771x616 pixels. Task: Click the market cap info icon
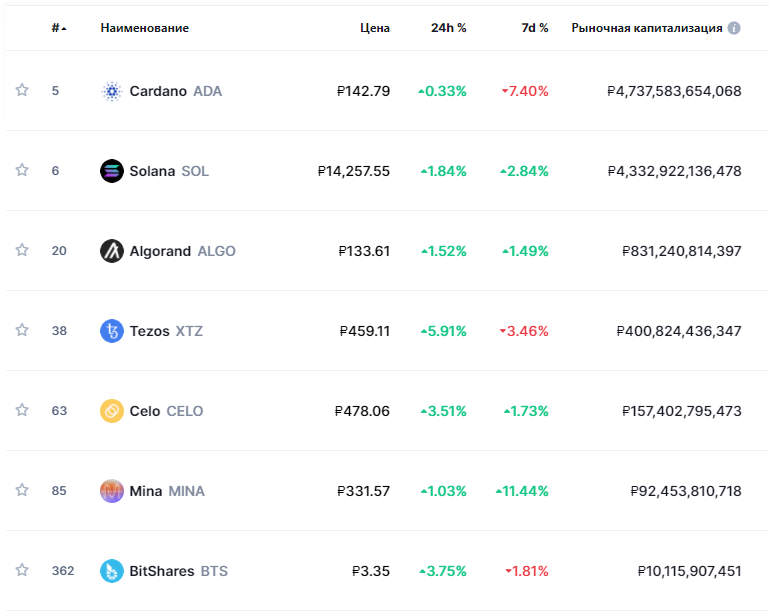[734, 28]
